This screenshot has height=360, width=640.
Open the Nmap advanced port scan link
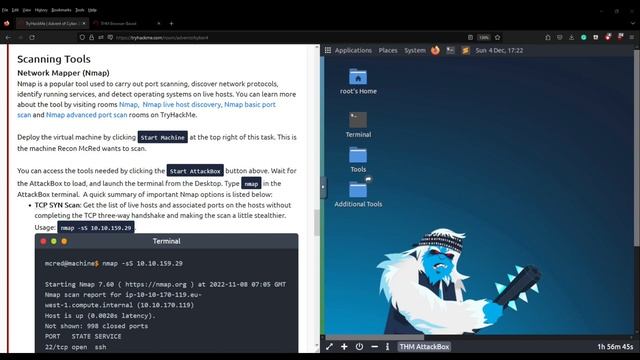(87, 115)
